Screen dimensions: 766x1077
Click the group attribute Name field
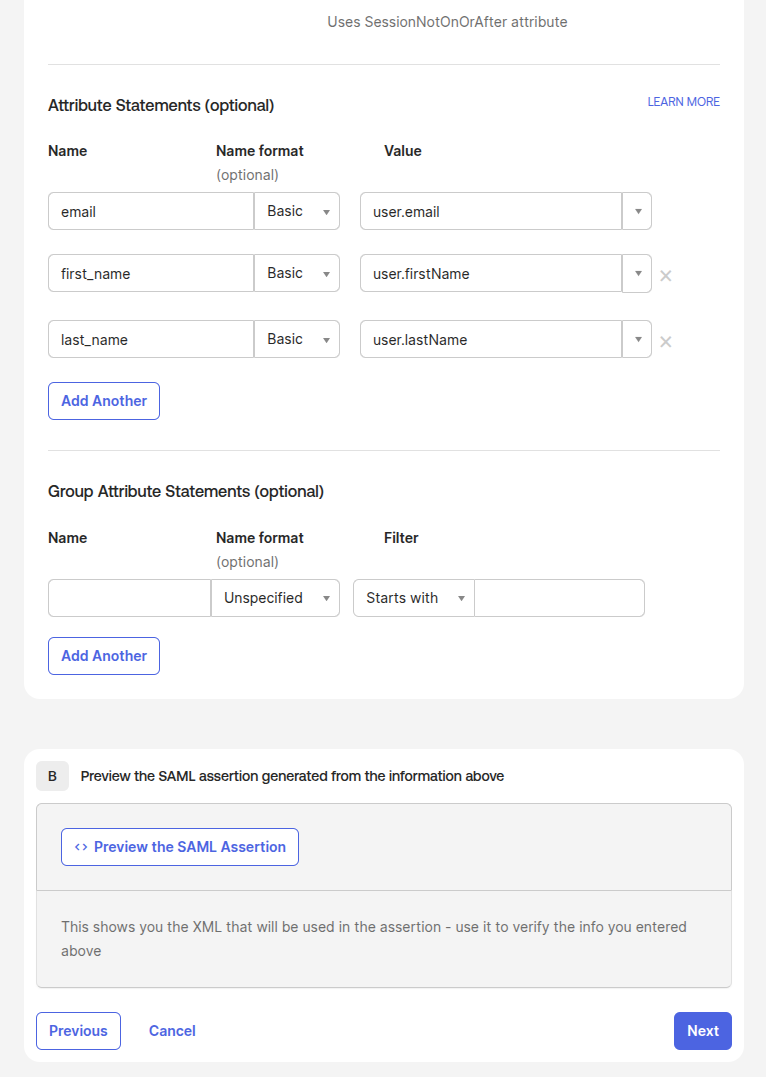click(129, 598)
